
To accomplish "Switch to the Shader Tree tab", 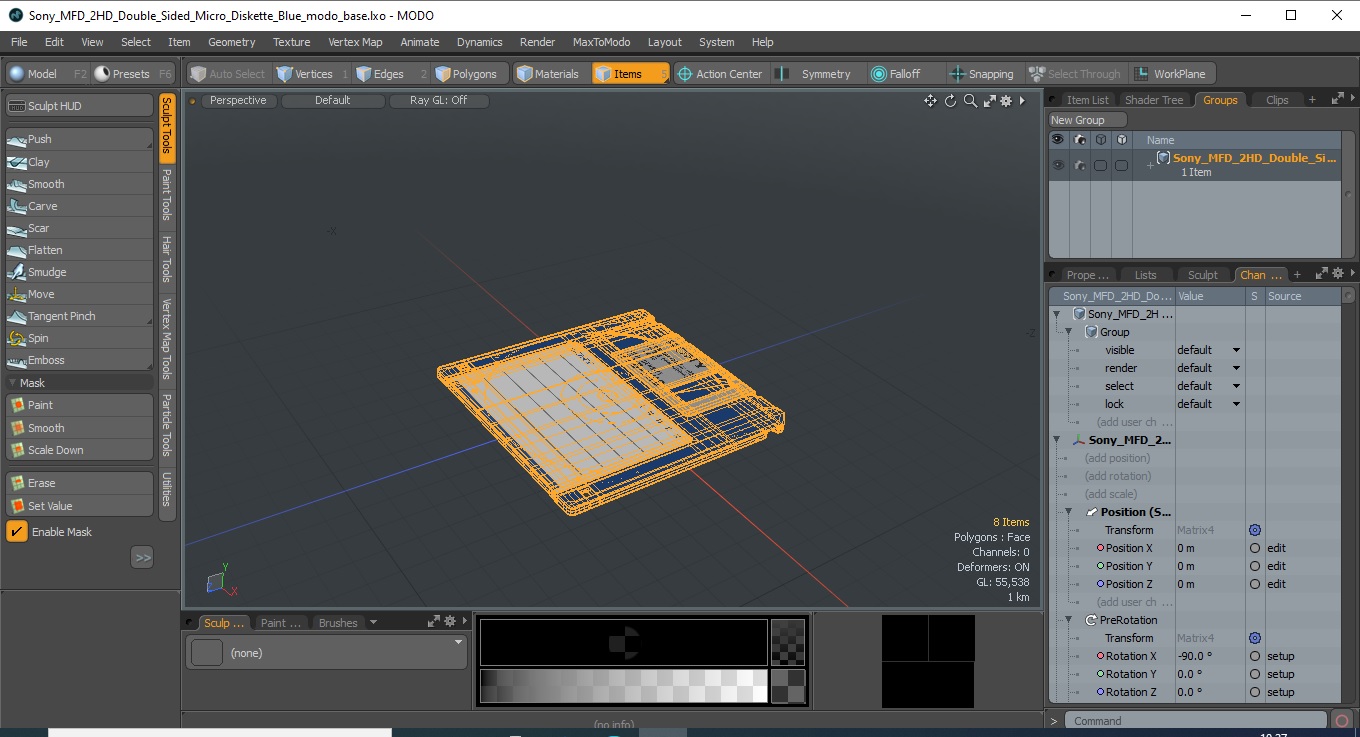I will pyautogui.click(x=1154, y=100).
